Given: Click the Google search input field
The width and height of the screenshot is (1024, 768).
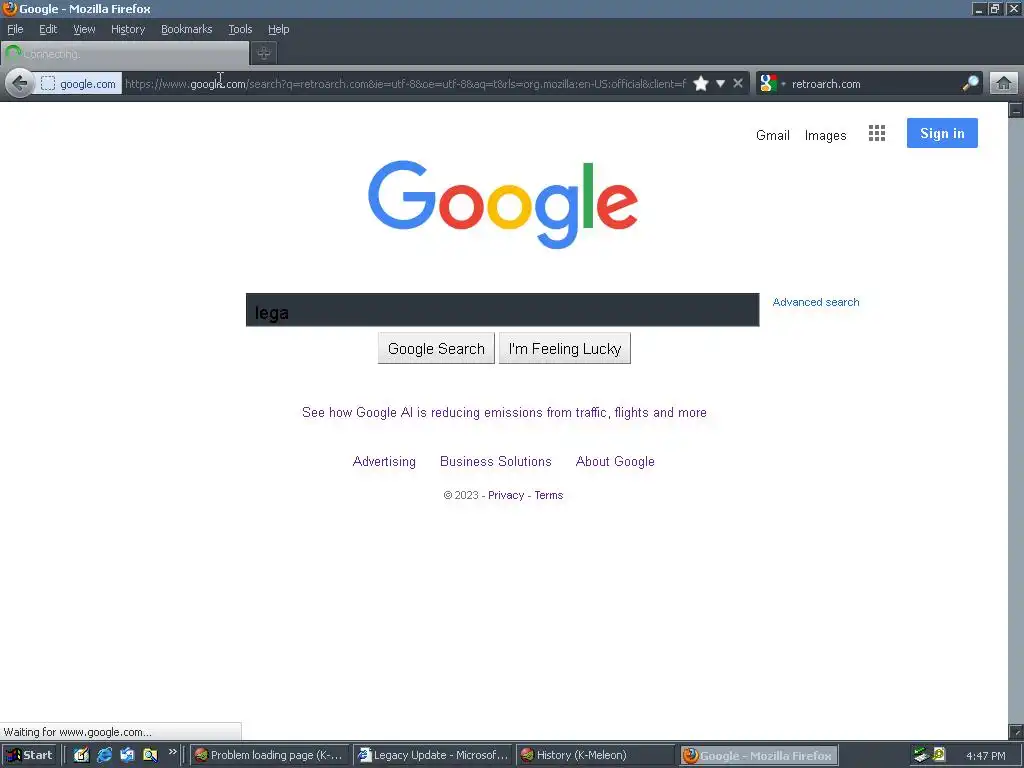Looking at the screenshot, I should pos(502,310).
